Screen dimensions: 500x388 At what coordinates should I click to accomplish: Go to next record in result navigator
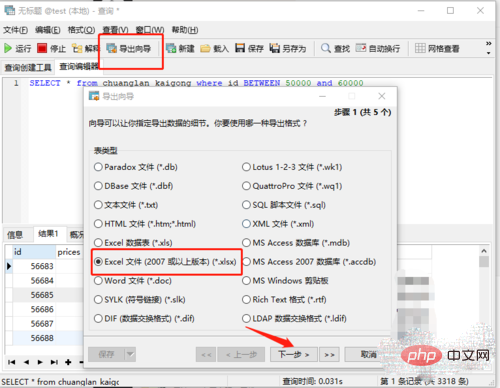point(40,362)
